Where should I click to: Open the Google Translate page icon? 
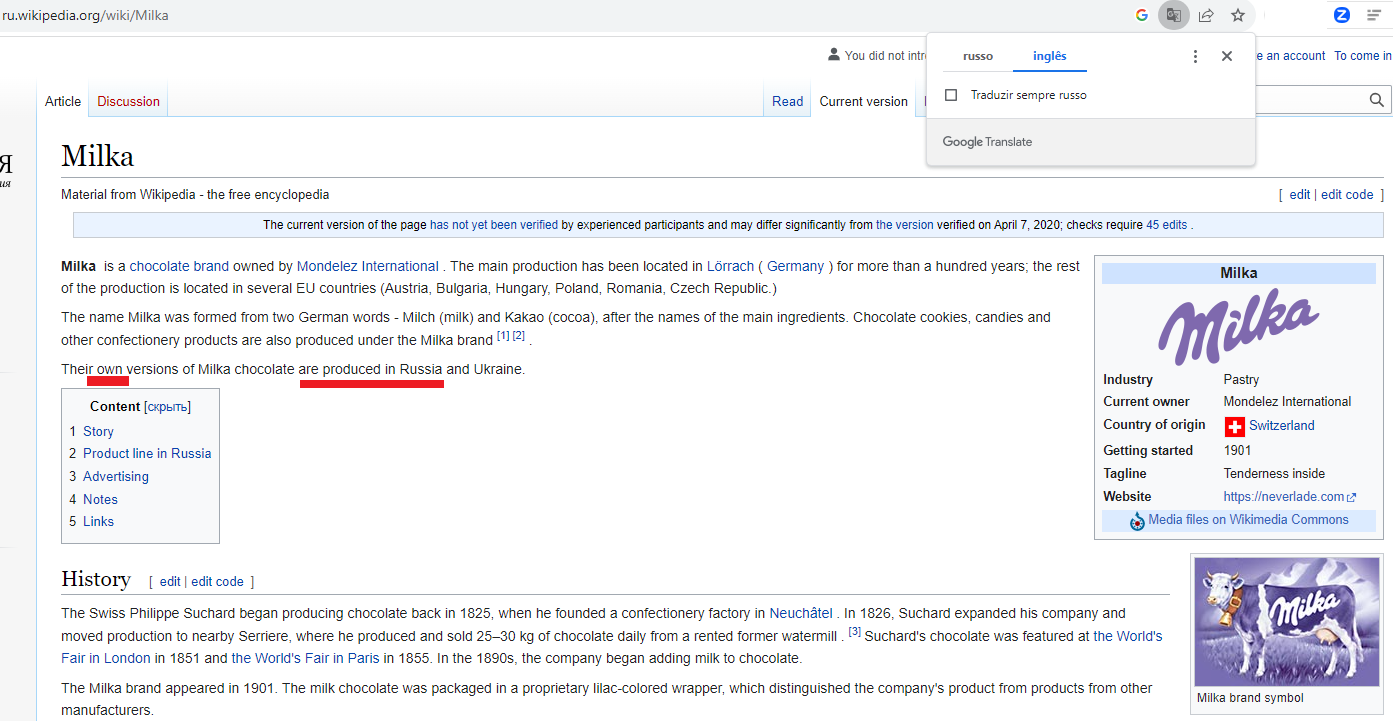click(x=1173, y=15)
